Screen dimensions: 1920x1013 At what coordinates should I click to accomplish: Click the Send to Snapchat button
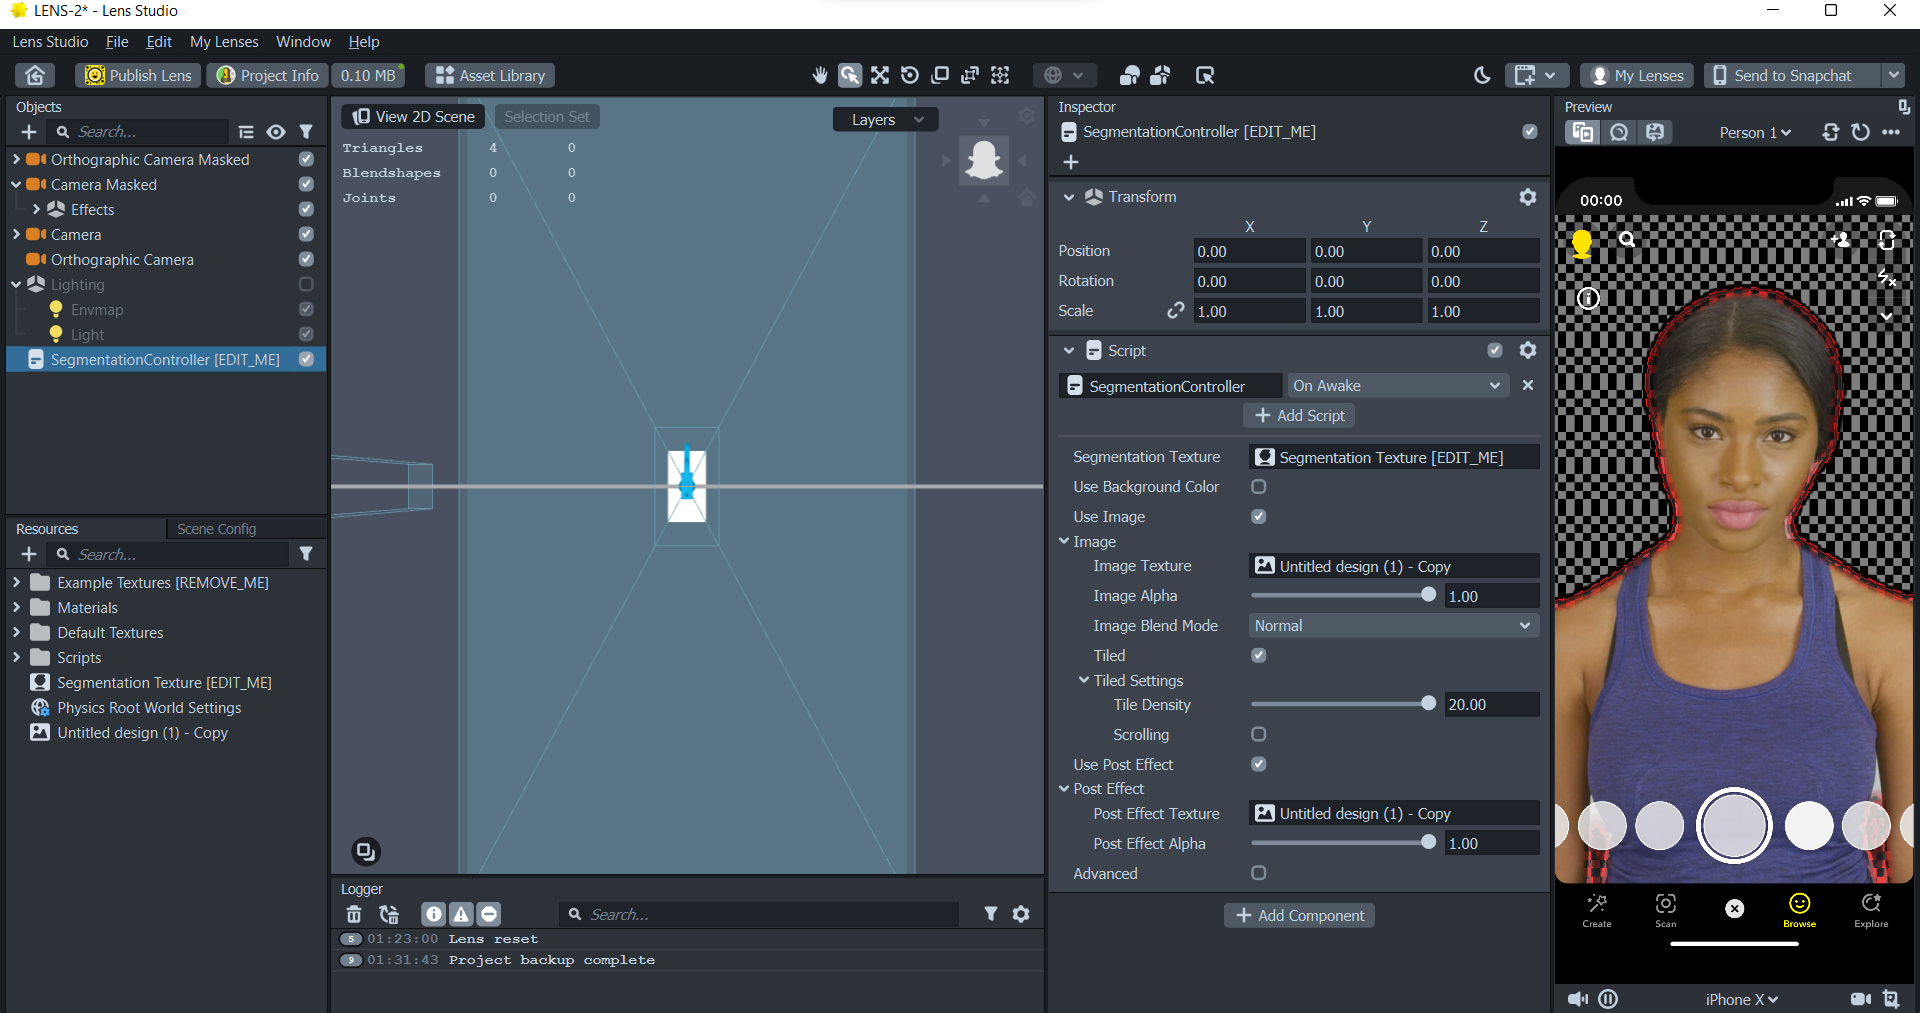tap(1789, 75)
